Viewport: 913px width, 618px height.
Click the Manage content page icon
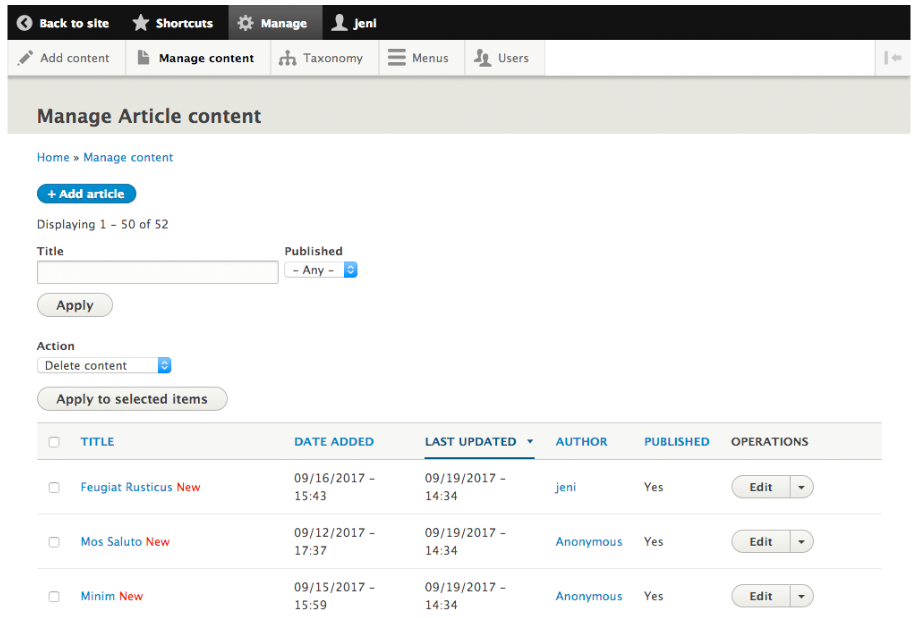[x=143, y=58]
